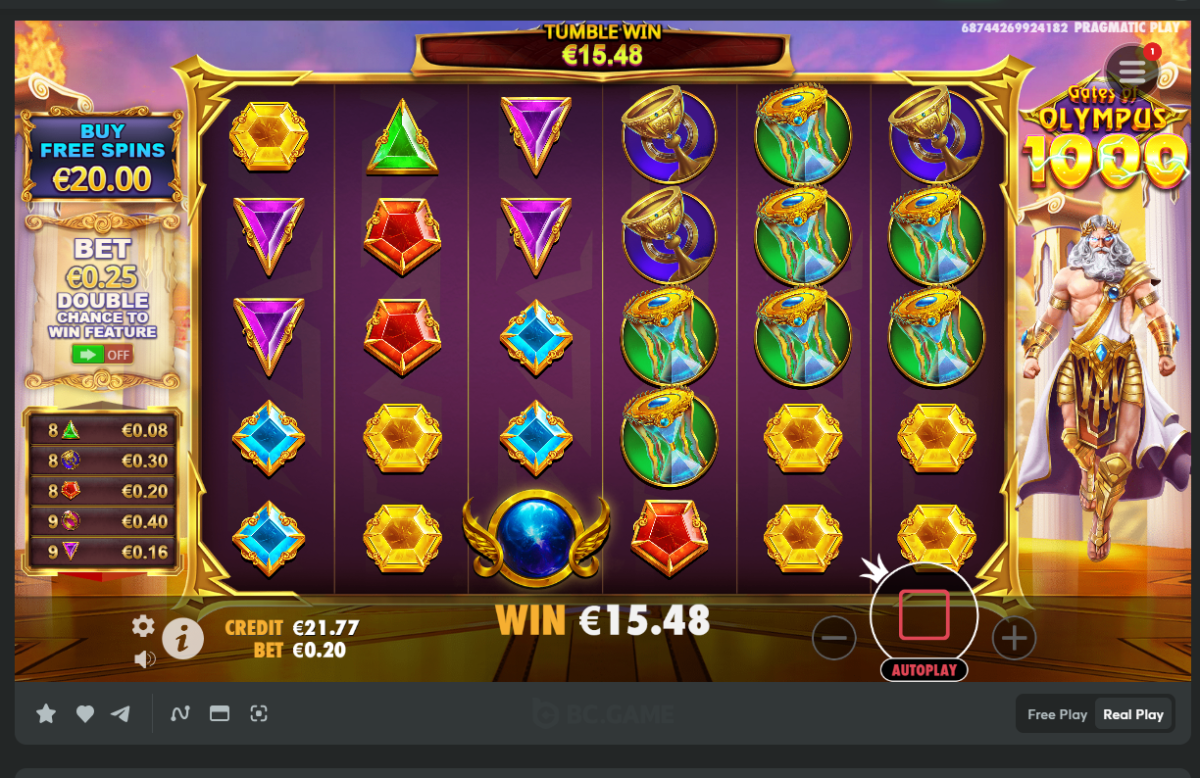Open the hamburger menu with notification badge
Screen dimensions: 1200x778
tap(1132, 70)
